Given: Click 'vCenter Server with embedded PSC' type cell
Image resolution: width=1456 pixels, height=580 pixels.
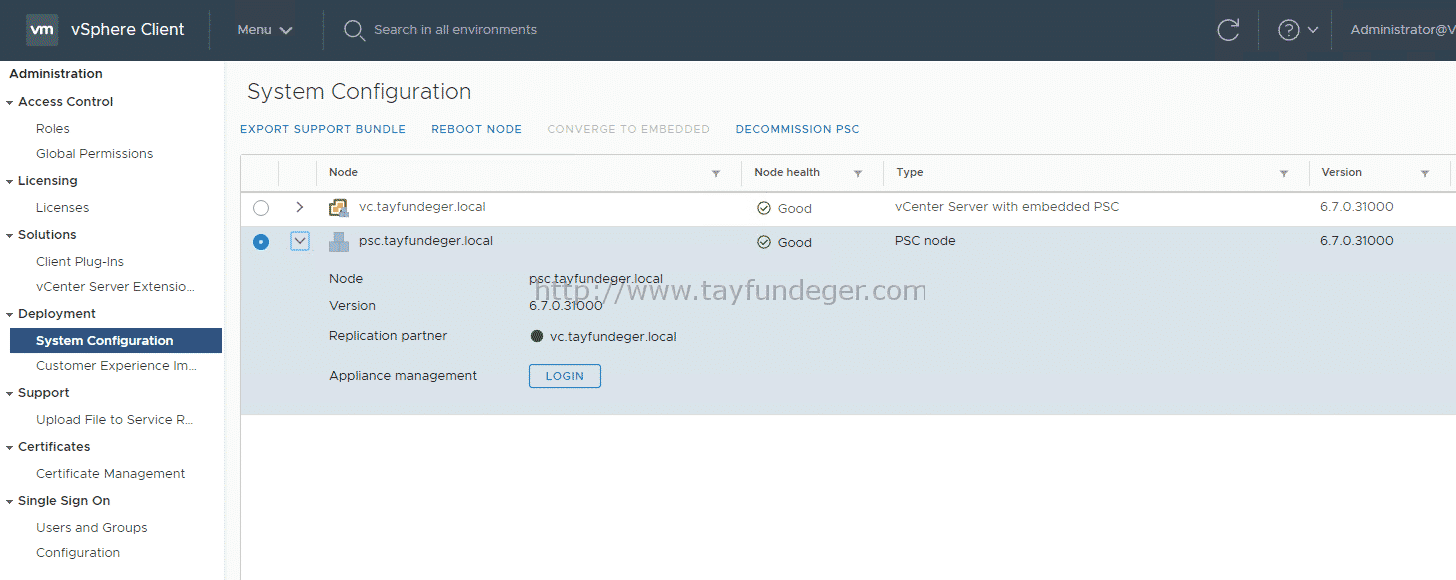Looking at the screenshot, I should point(1007,207).
